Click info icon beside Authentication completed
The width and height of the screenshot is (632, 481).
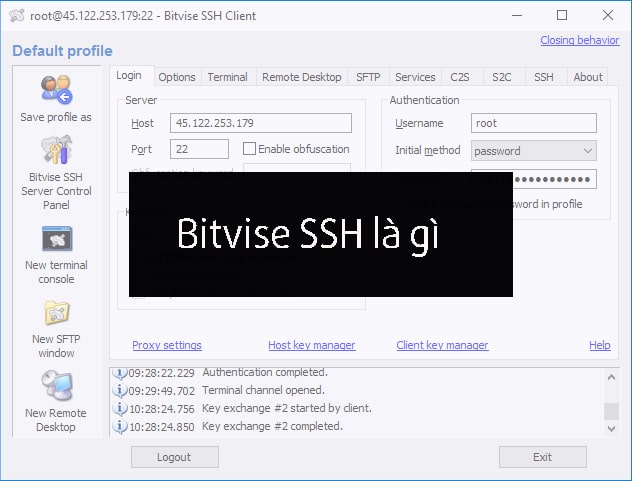click(120, 373)
